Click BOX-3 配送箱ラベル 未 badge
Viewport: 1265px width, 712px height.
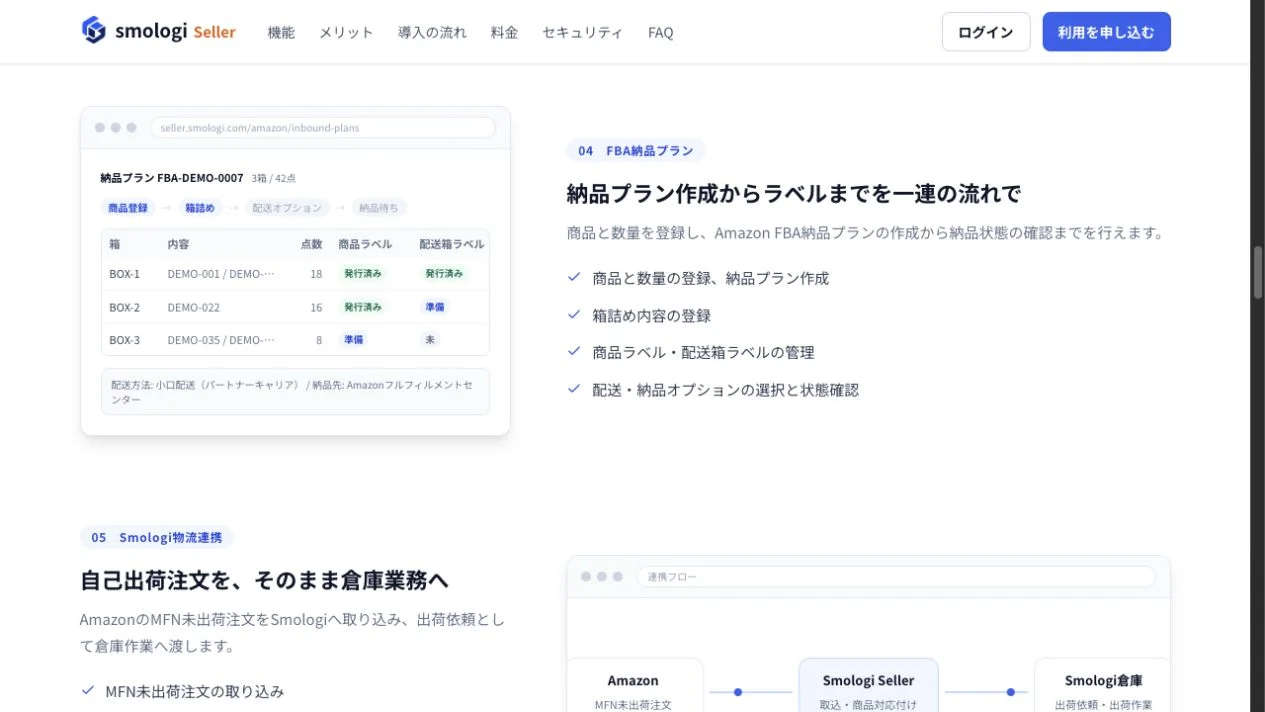[x=430, y=340]
